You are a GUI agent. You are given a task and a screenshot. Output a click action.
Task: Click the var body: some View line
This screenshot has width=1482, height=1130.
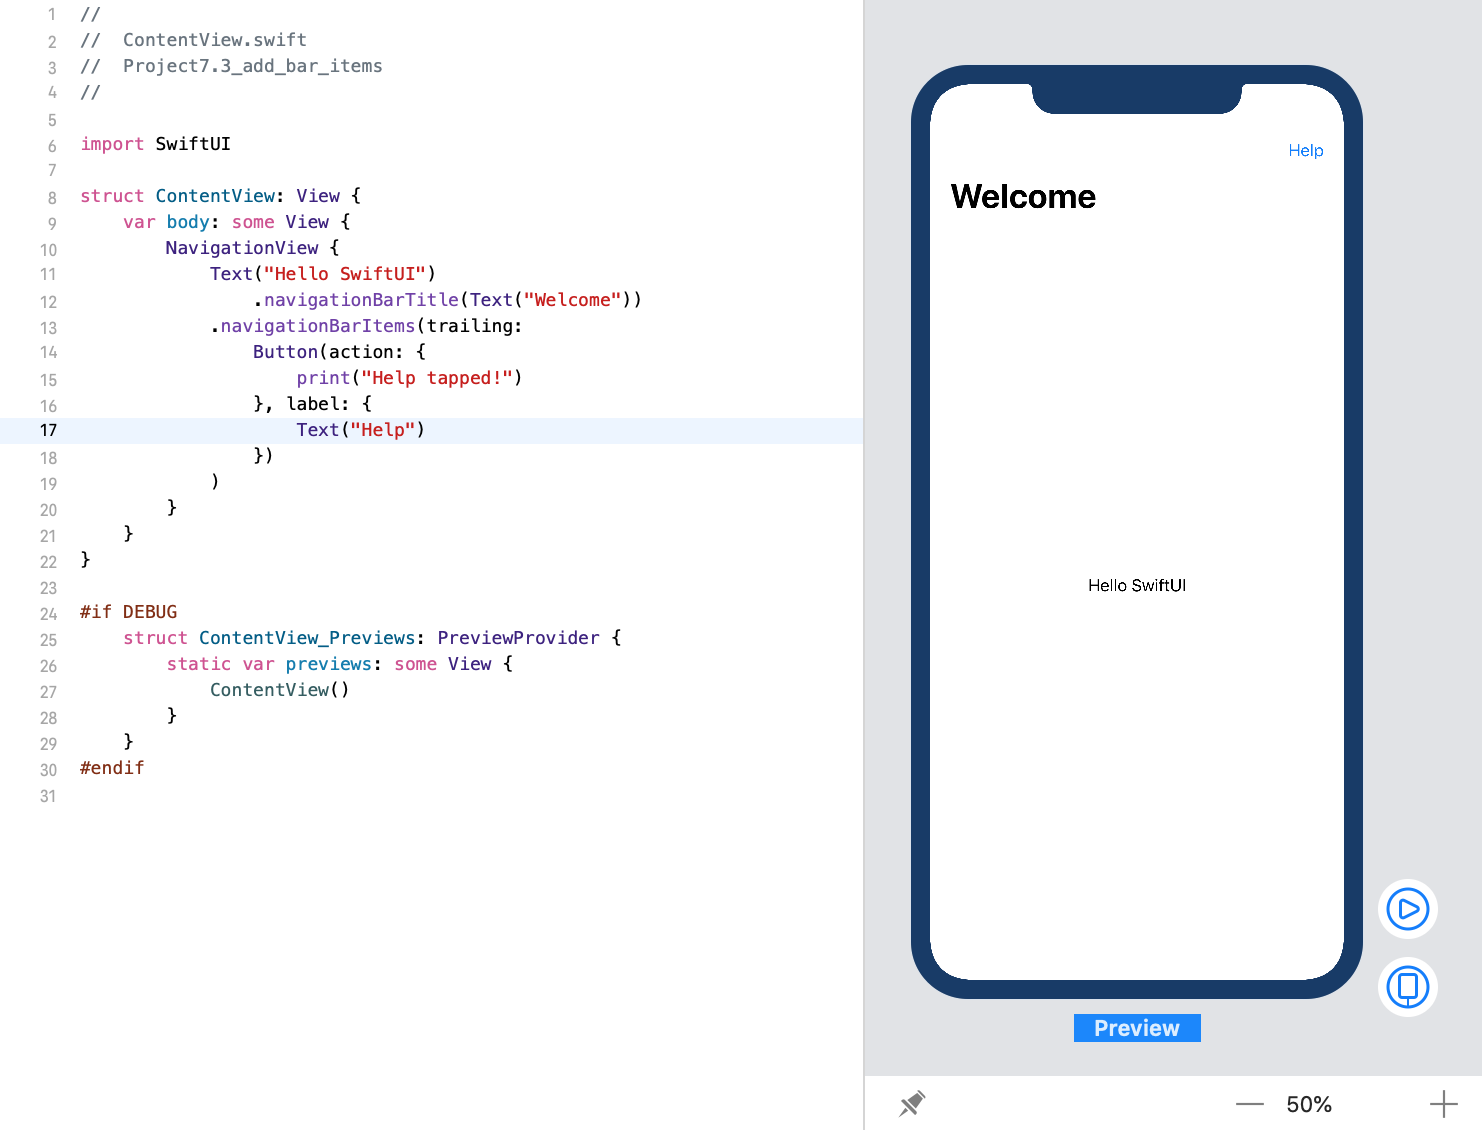(237, 222)
